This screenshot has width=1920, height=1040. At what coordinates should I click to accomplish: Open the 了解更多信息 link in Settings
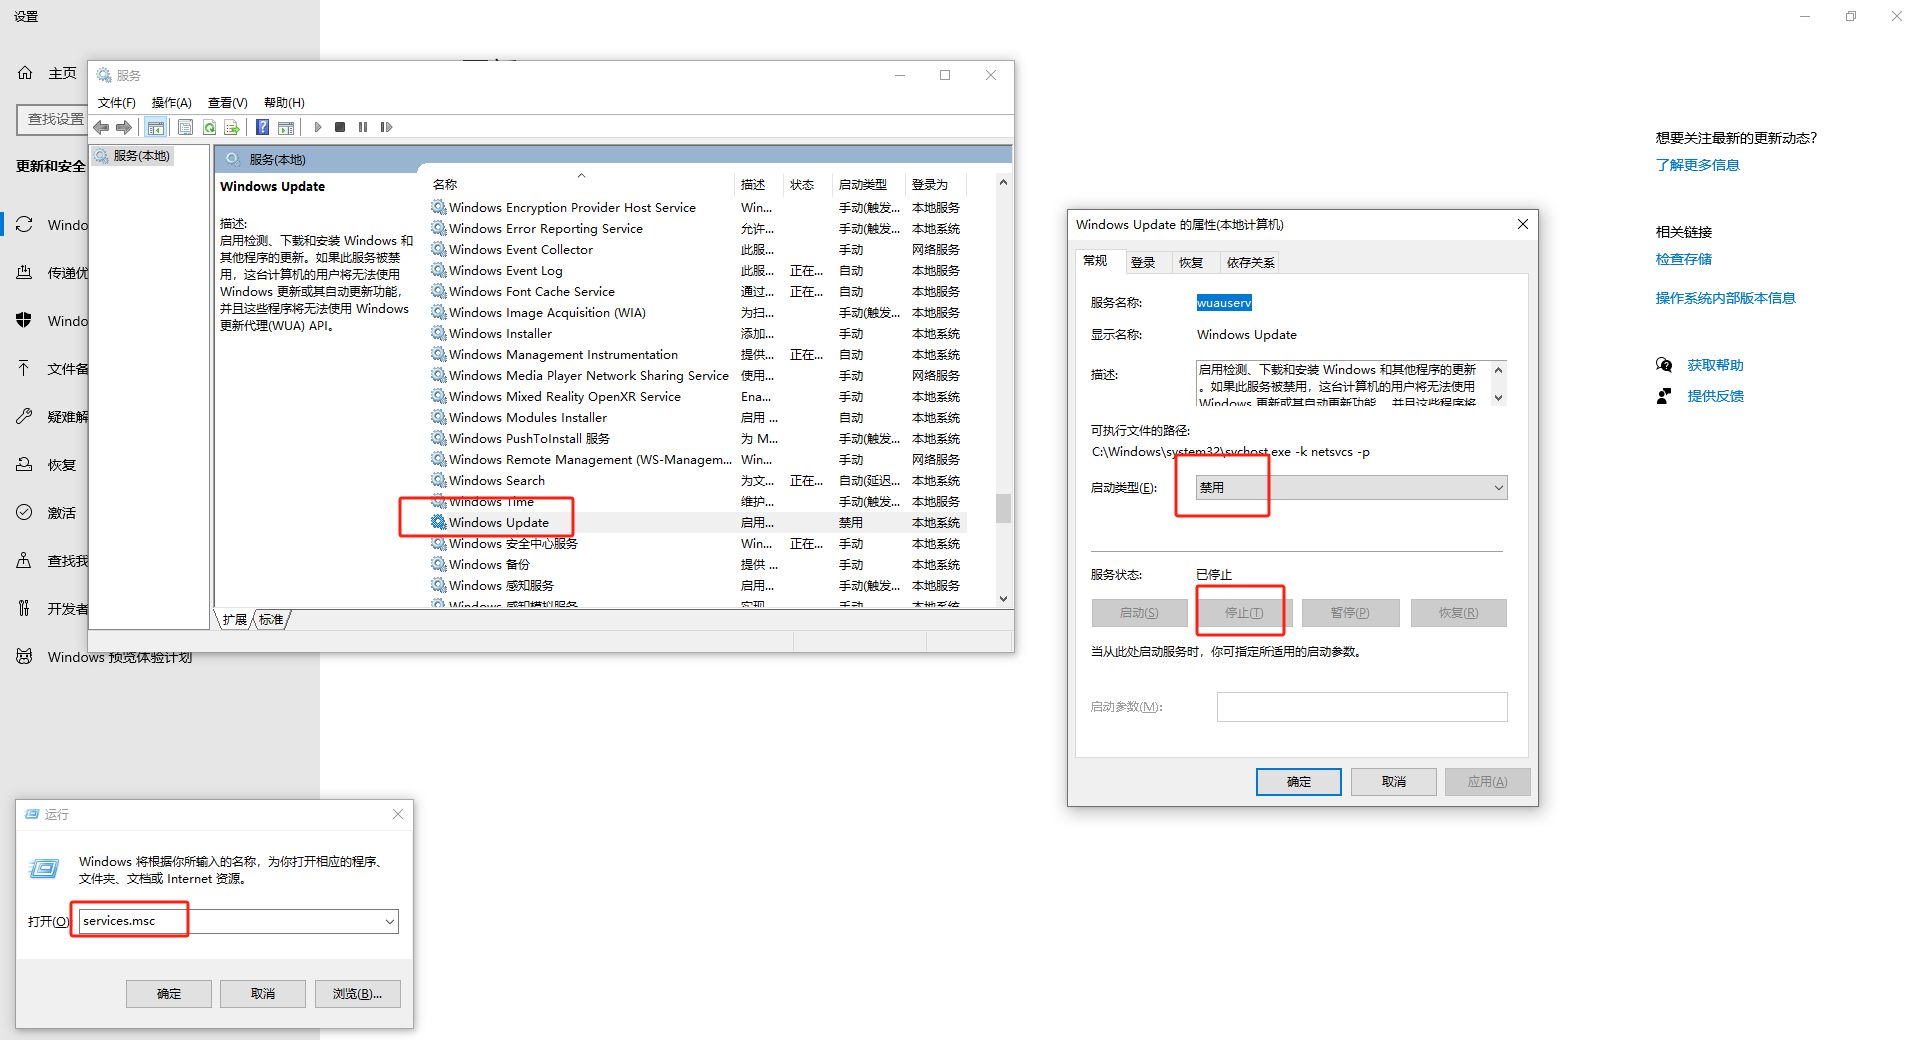(1698, 165)
